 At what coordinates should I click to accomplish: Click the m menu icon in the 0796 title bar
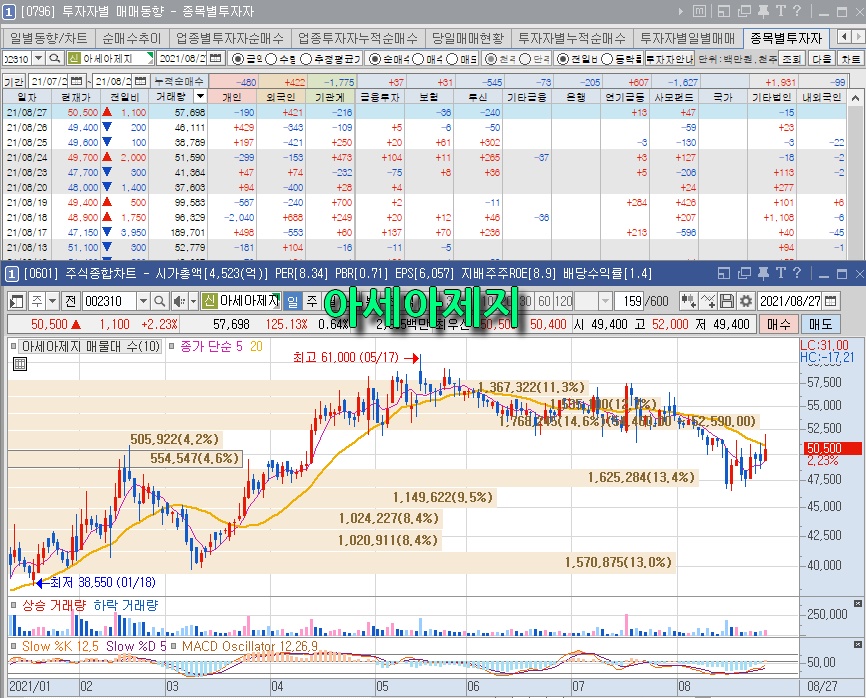click(700, 11)
